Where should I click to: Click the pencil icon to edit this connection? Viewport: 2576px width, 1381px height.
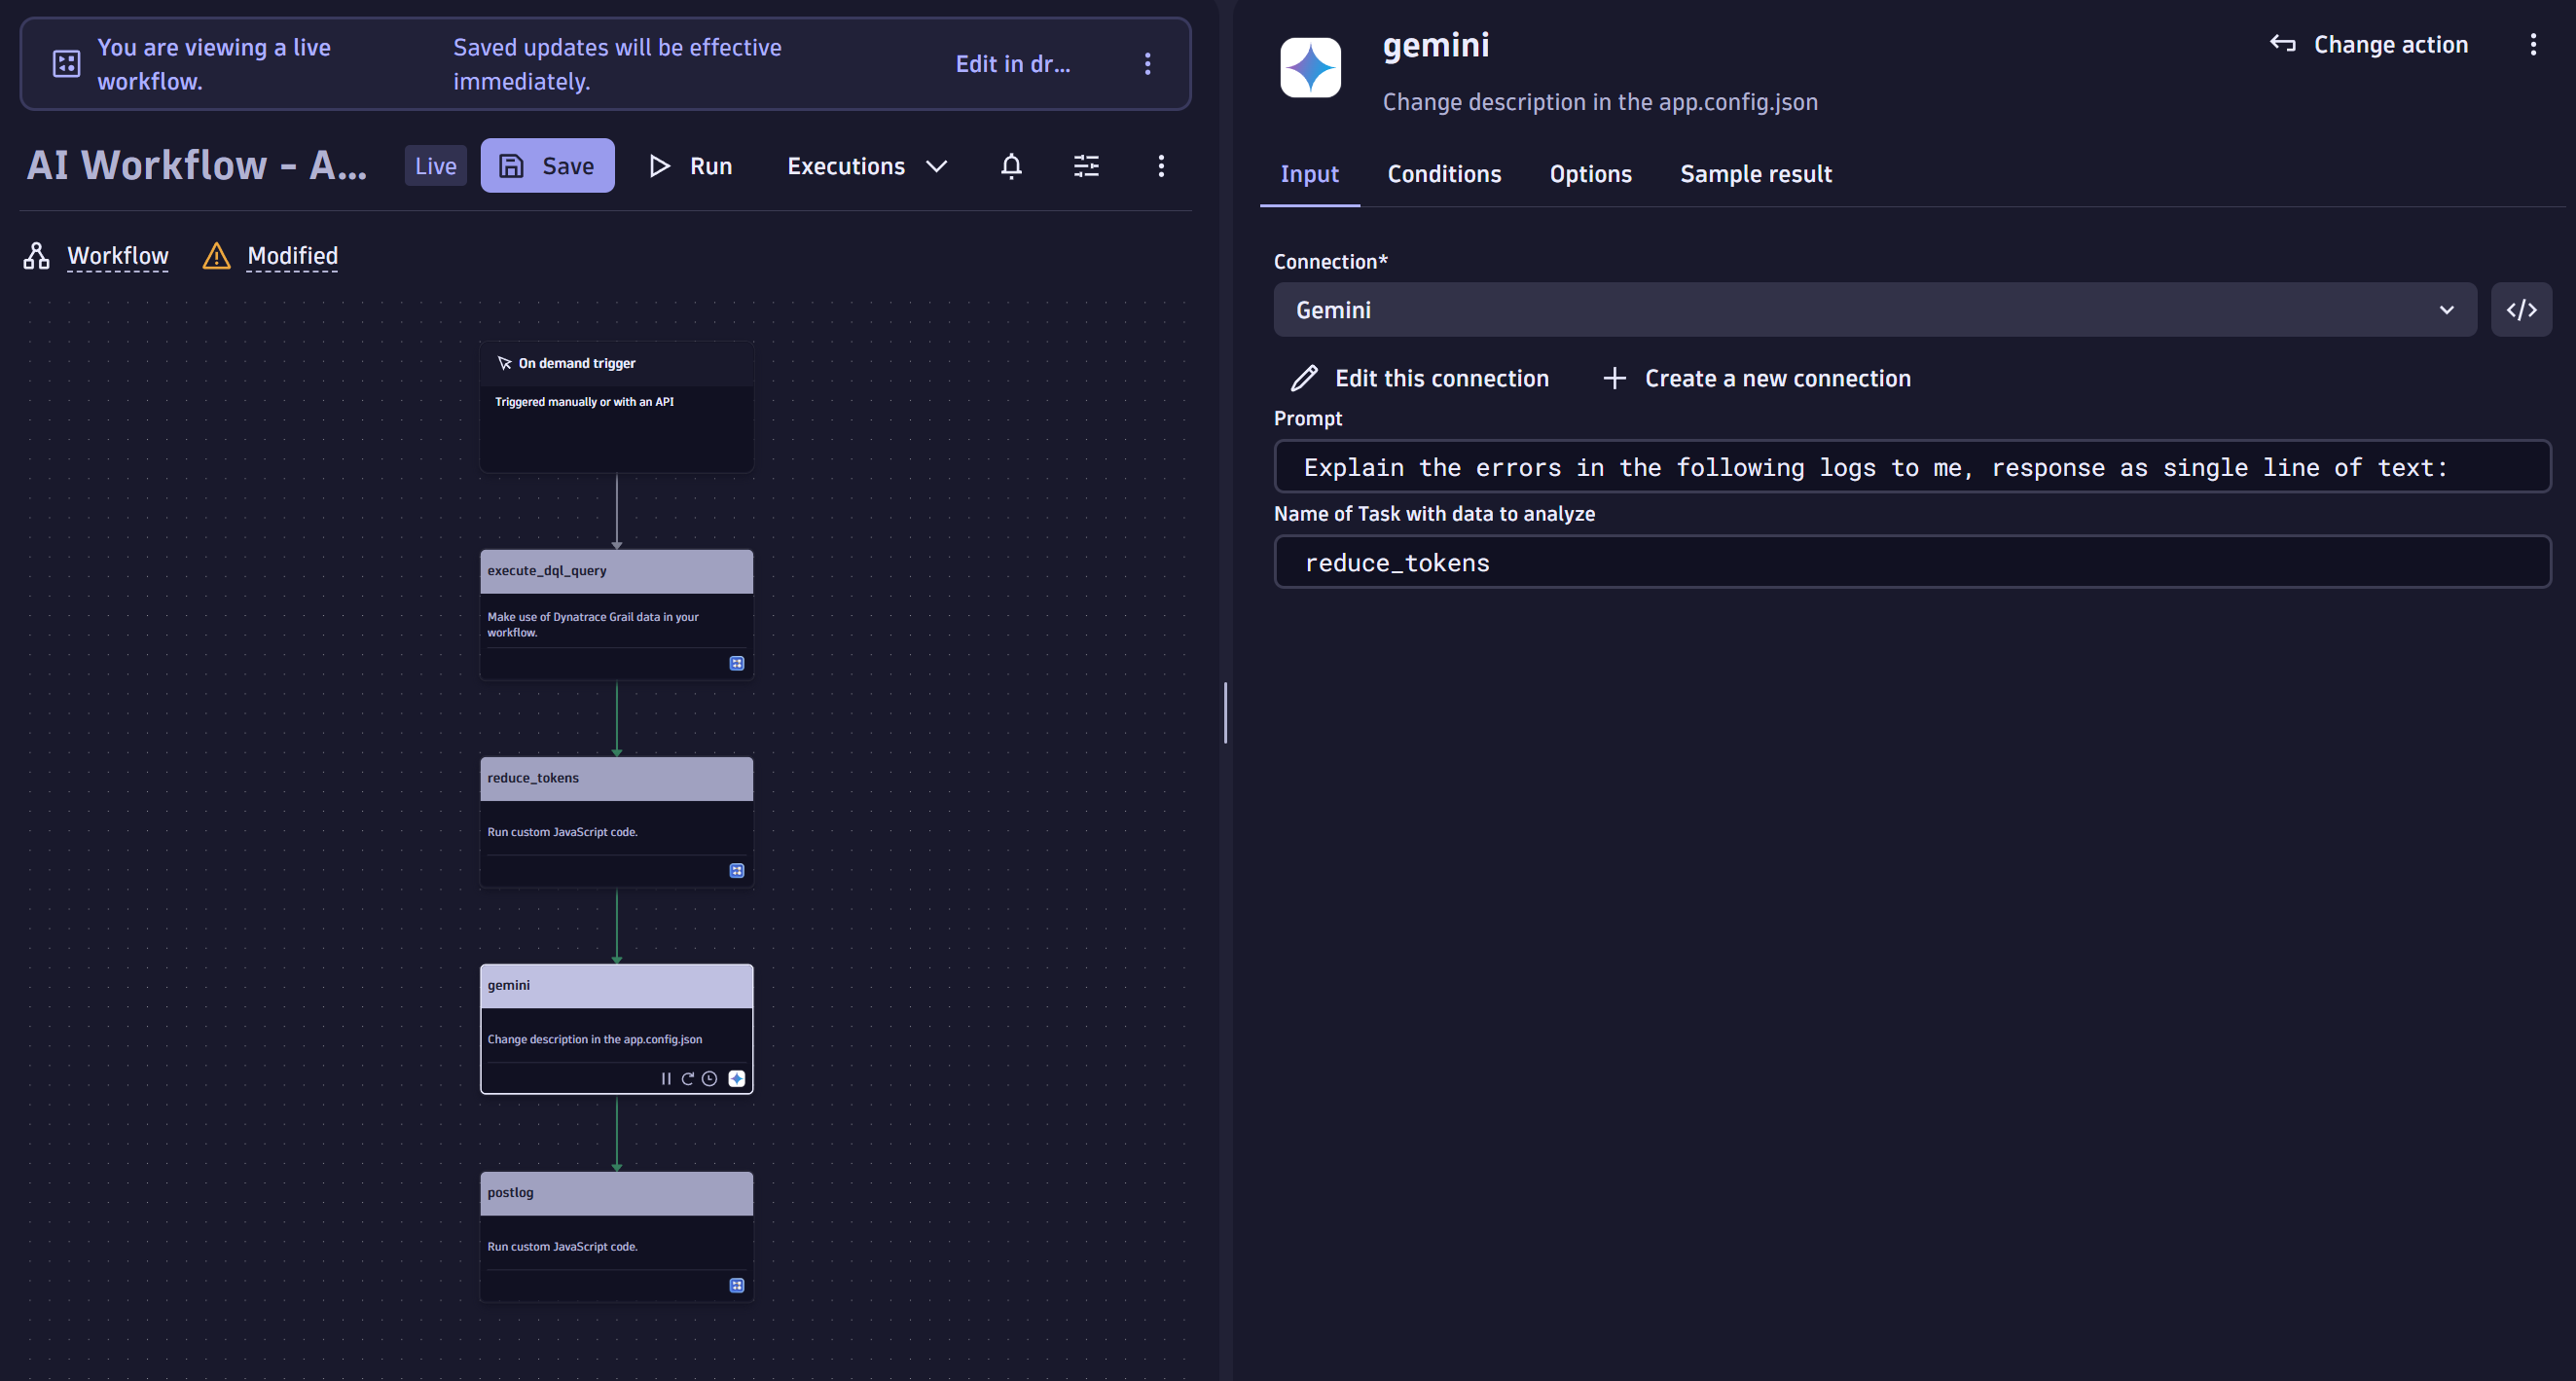point(1303,377)
